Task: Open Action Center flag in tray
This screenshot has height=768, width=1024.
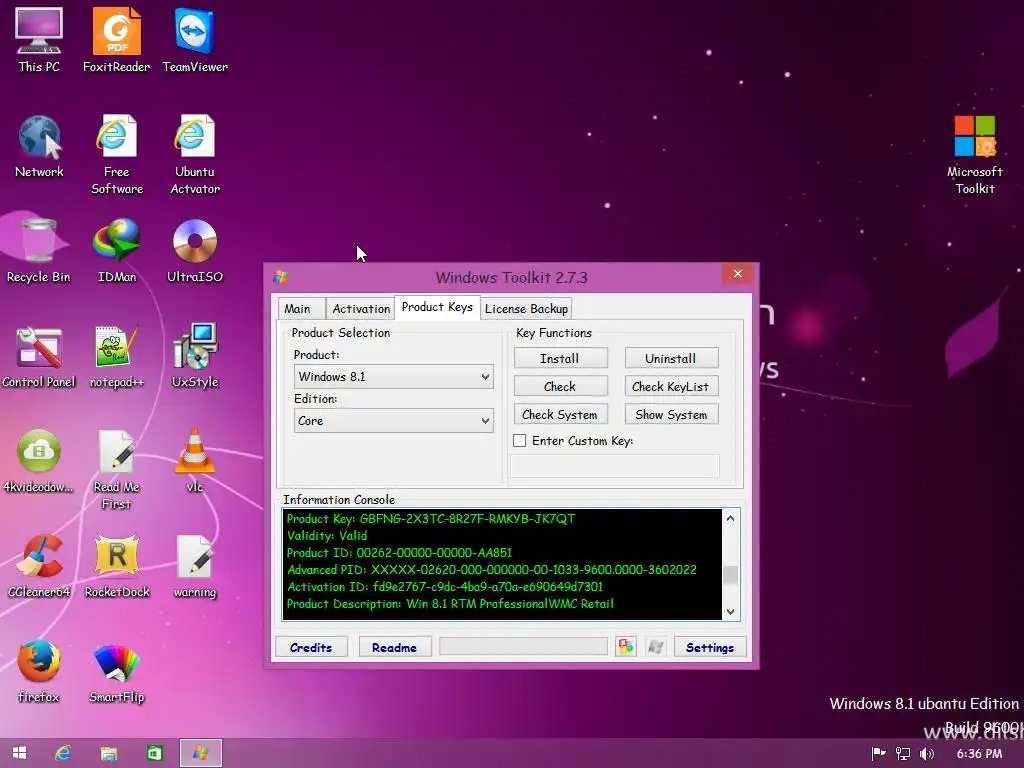Action: coord(878,754)
